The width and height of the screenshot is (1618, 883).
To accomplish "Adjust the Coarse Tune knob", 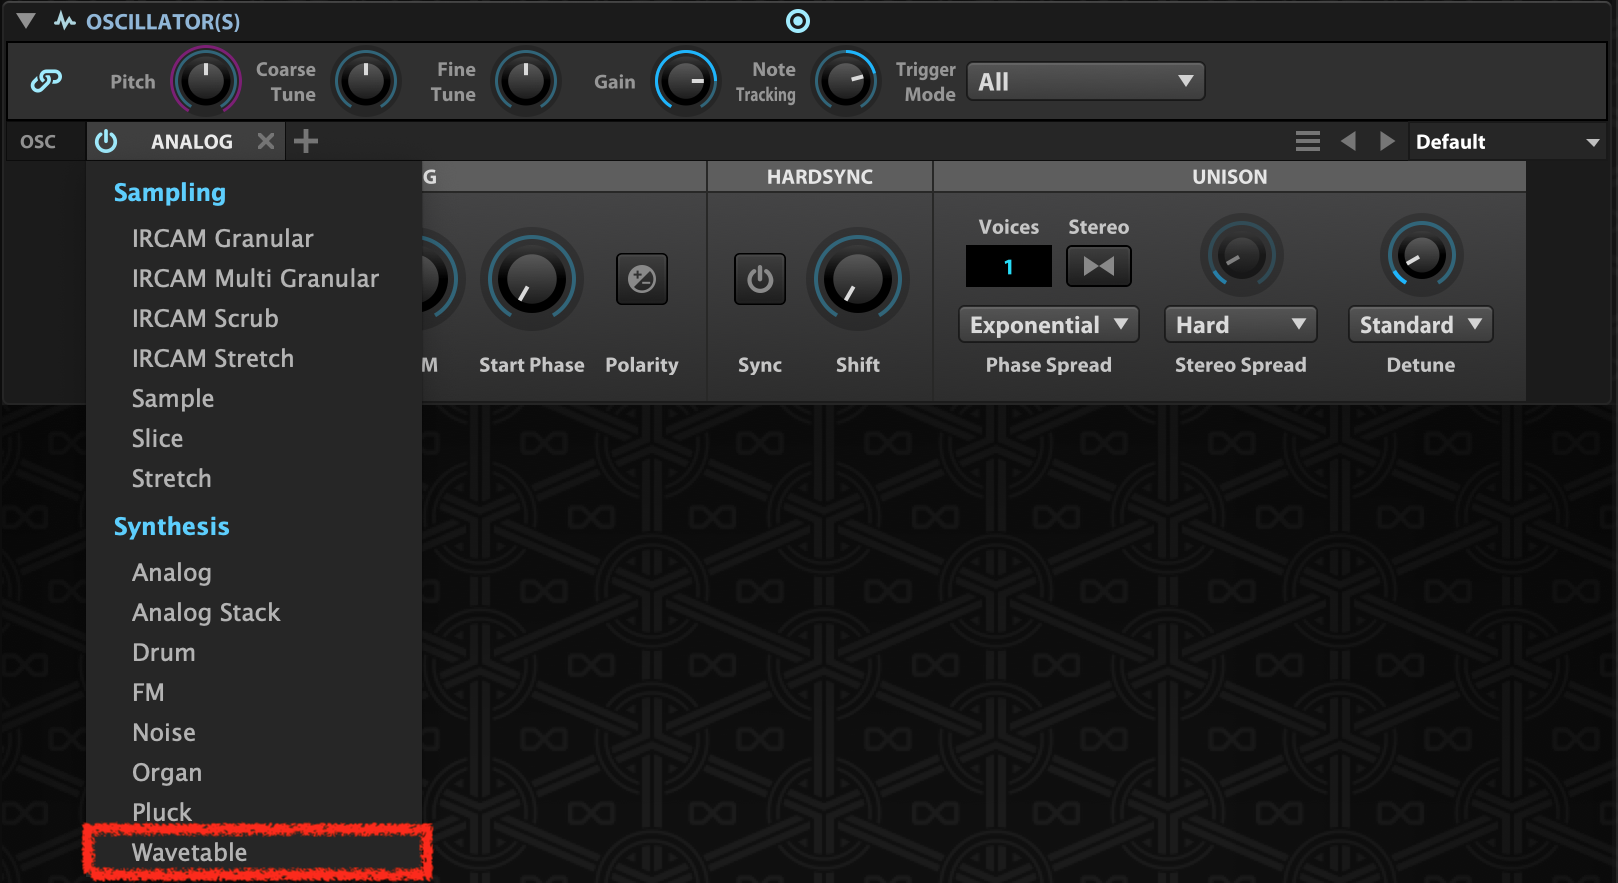I will [x=366, y=81].
